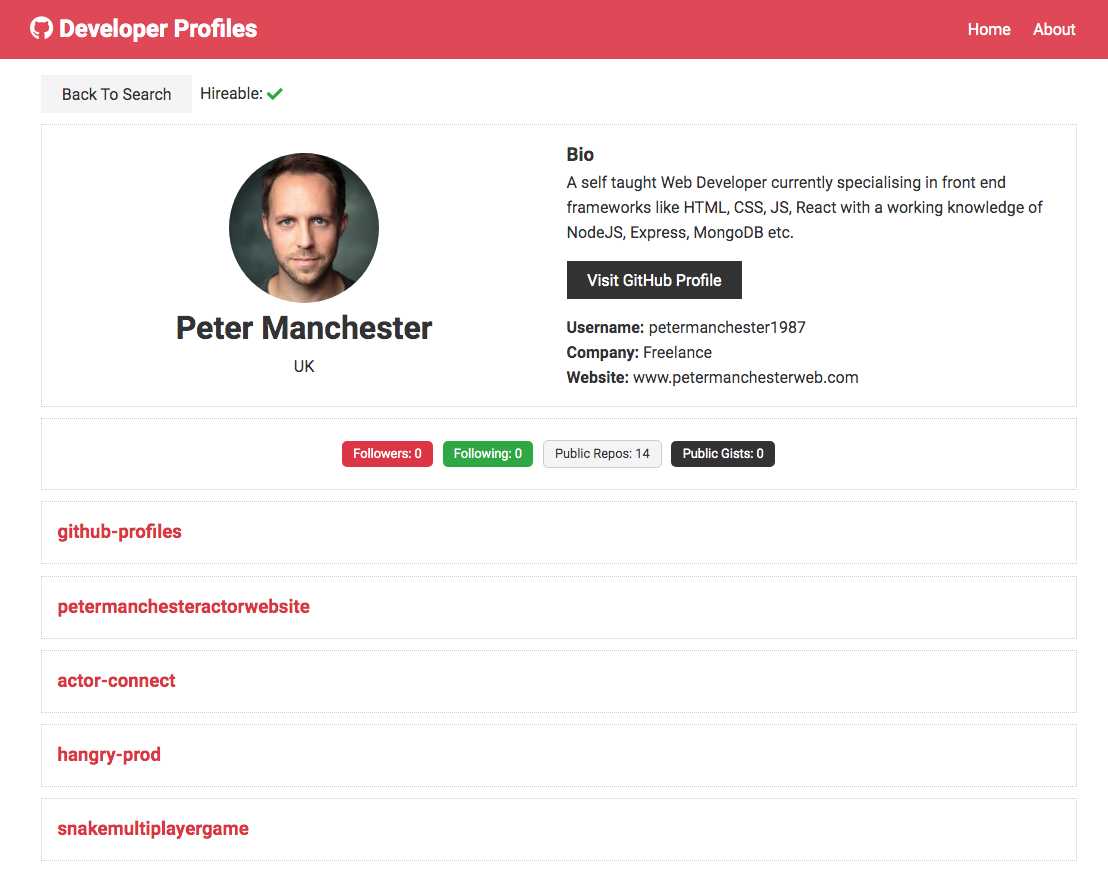Click the website www.petermanchesterweb.com text
Viewport: 1108px width, 886px height.
click(745, 377)
